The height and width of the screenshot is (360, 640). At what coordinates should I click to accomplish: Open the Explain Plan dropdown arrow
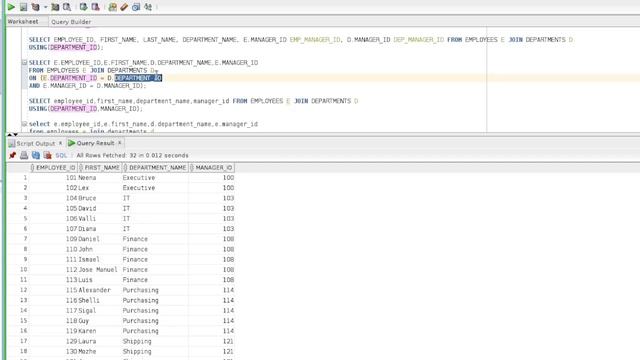tap(45, 7)
